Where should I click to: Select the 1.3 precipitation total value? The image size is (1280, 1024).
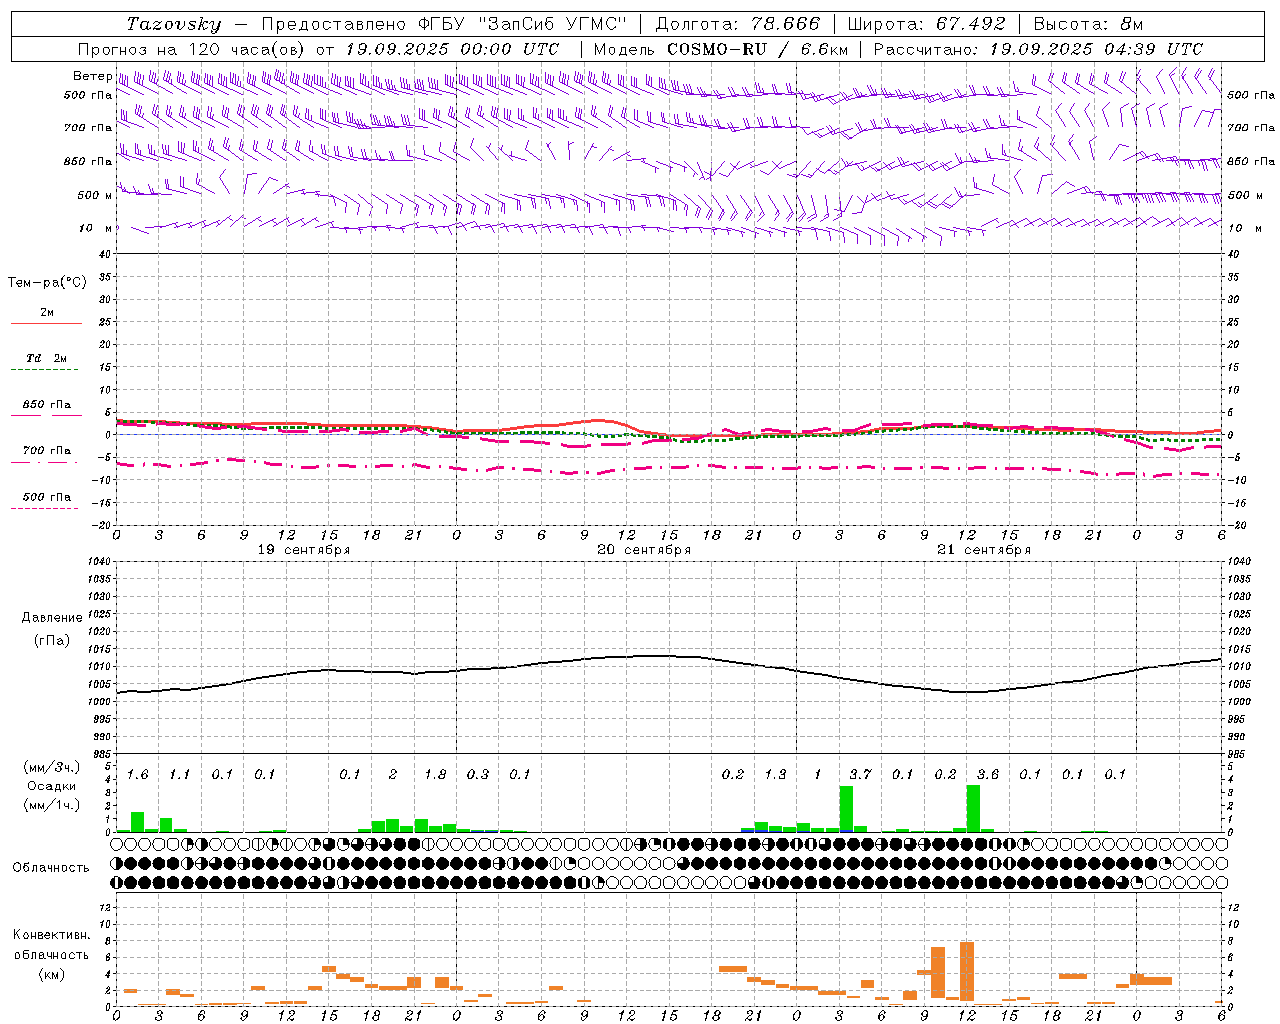click(775, 775)
